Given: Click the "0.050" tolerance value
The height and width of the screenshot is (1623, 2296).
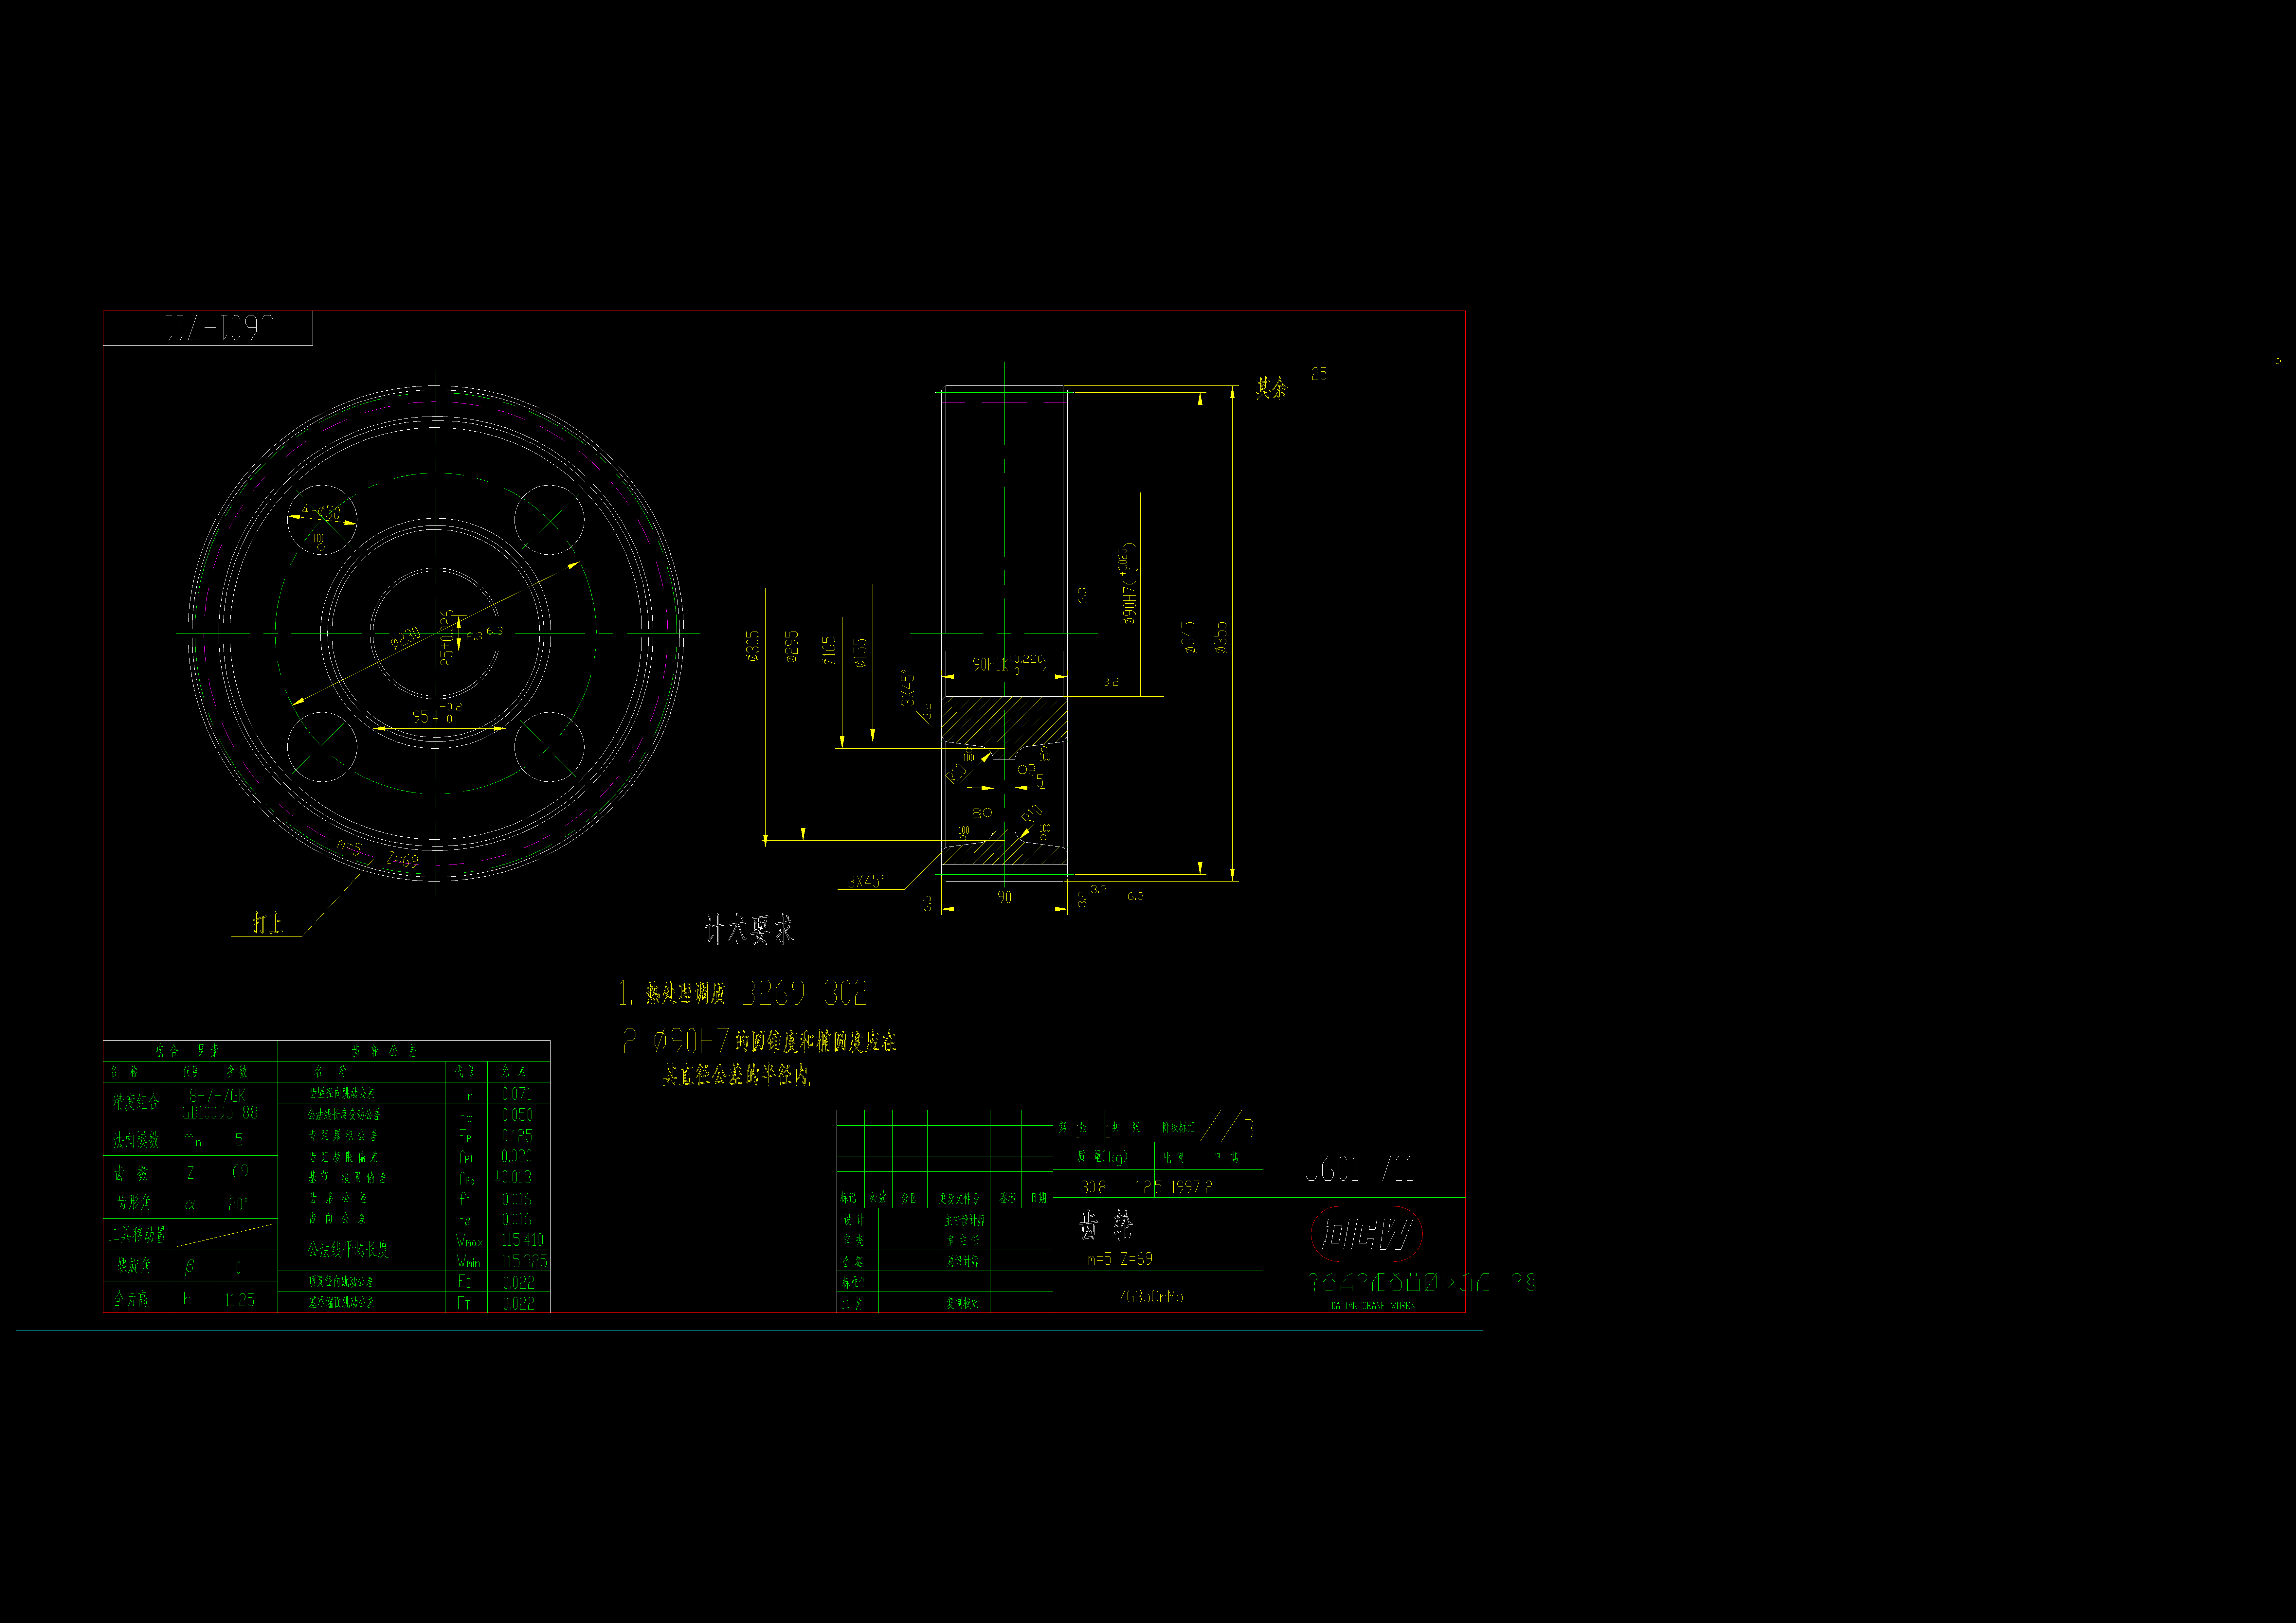Looking at the screenshot, I should point(517,1115).
